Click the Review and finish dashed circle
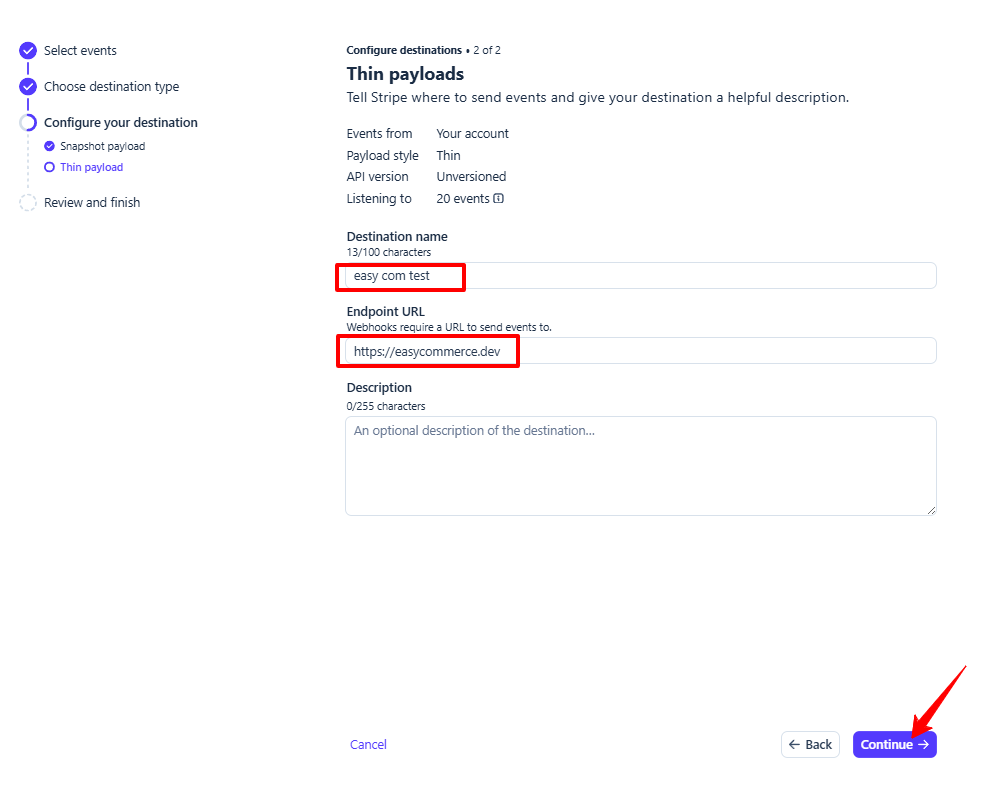Viewport: 1001px width, 785px height. coord(28,203)
